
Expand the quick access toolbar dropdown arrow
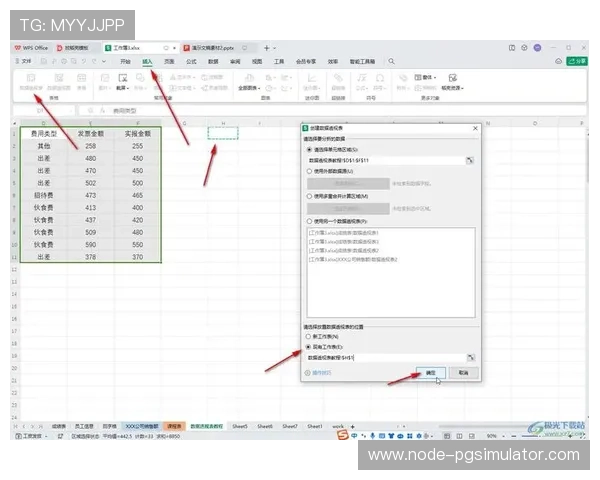[104, 61]
